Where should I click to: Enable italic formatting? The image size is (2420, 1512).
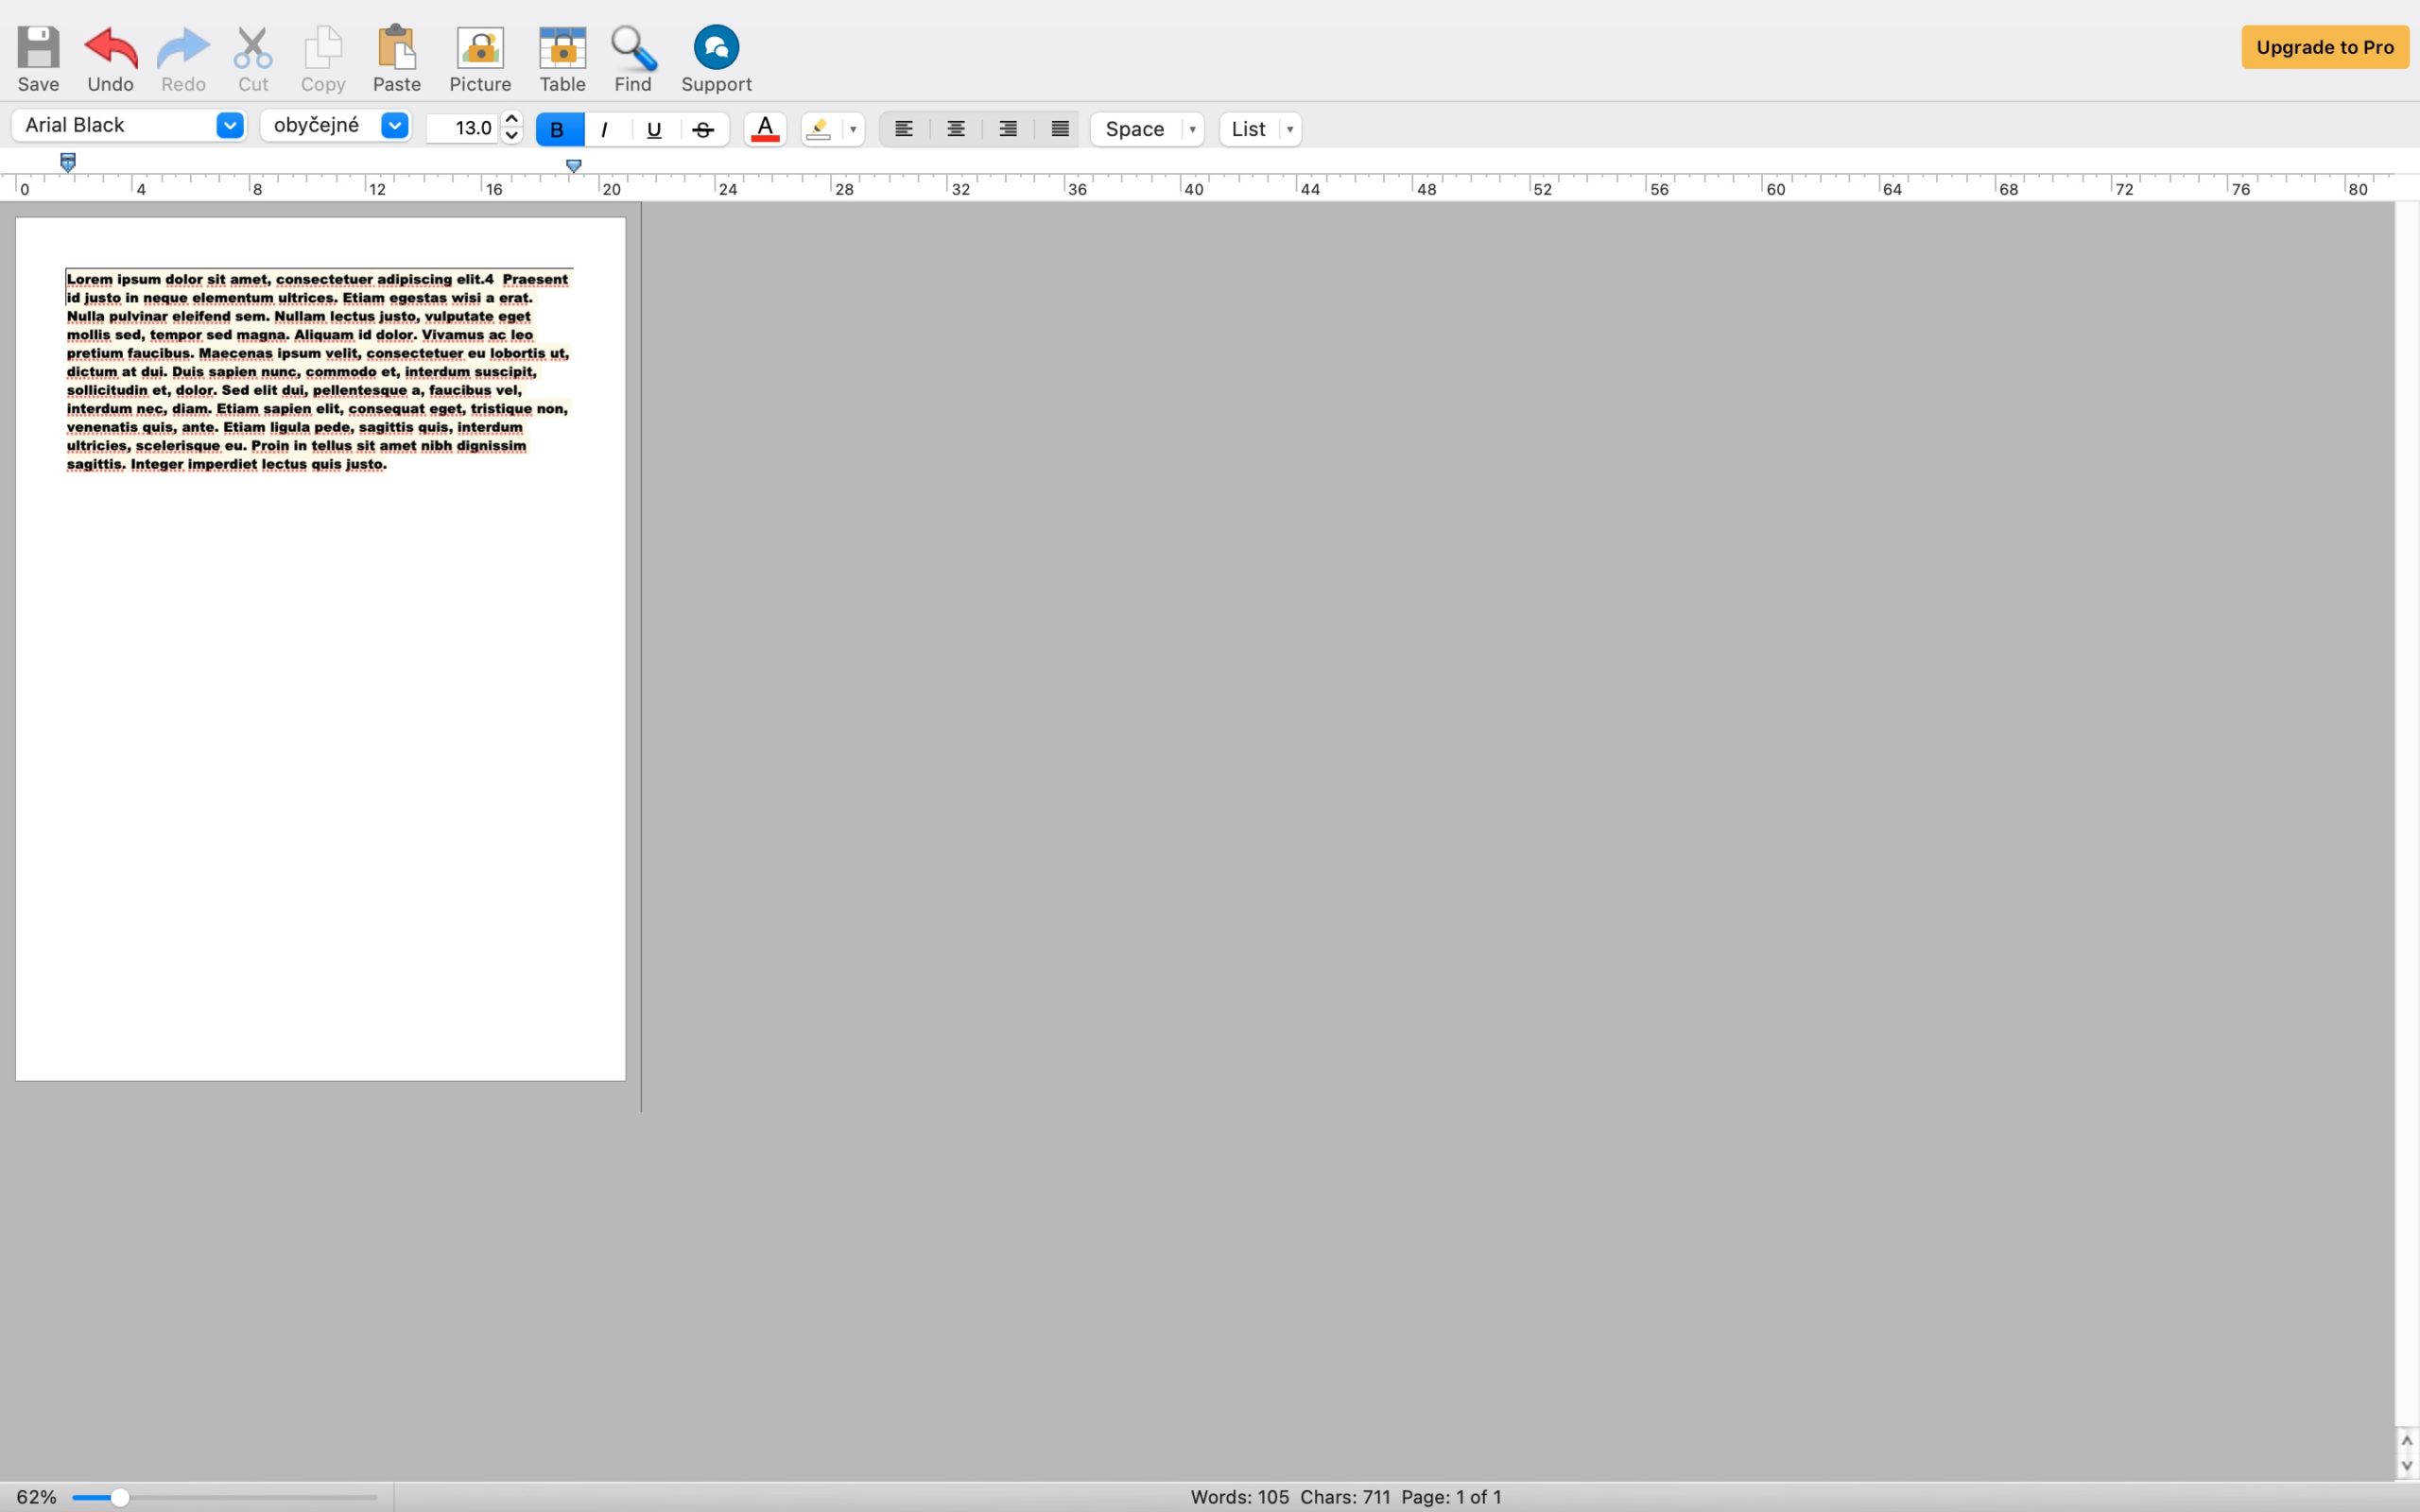tap(604, 129)
